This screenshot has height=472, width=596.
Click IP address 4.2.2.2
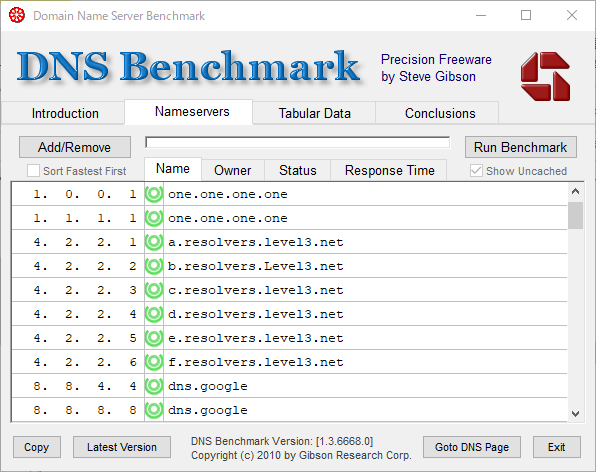pyautogui.click(x=85, y=266)
